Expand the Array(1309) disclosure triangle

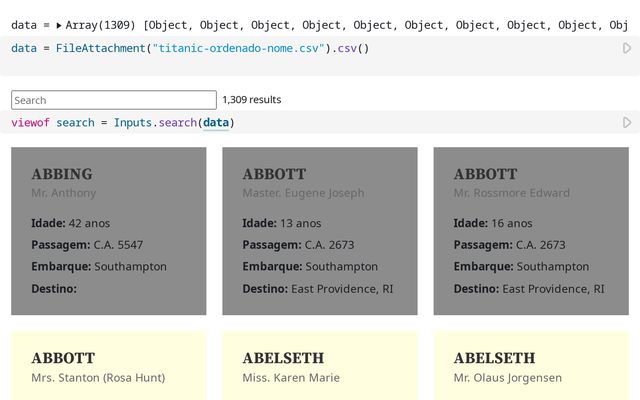coord(59,25)
